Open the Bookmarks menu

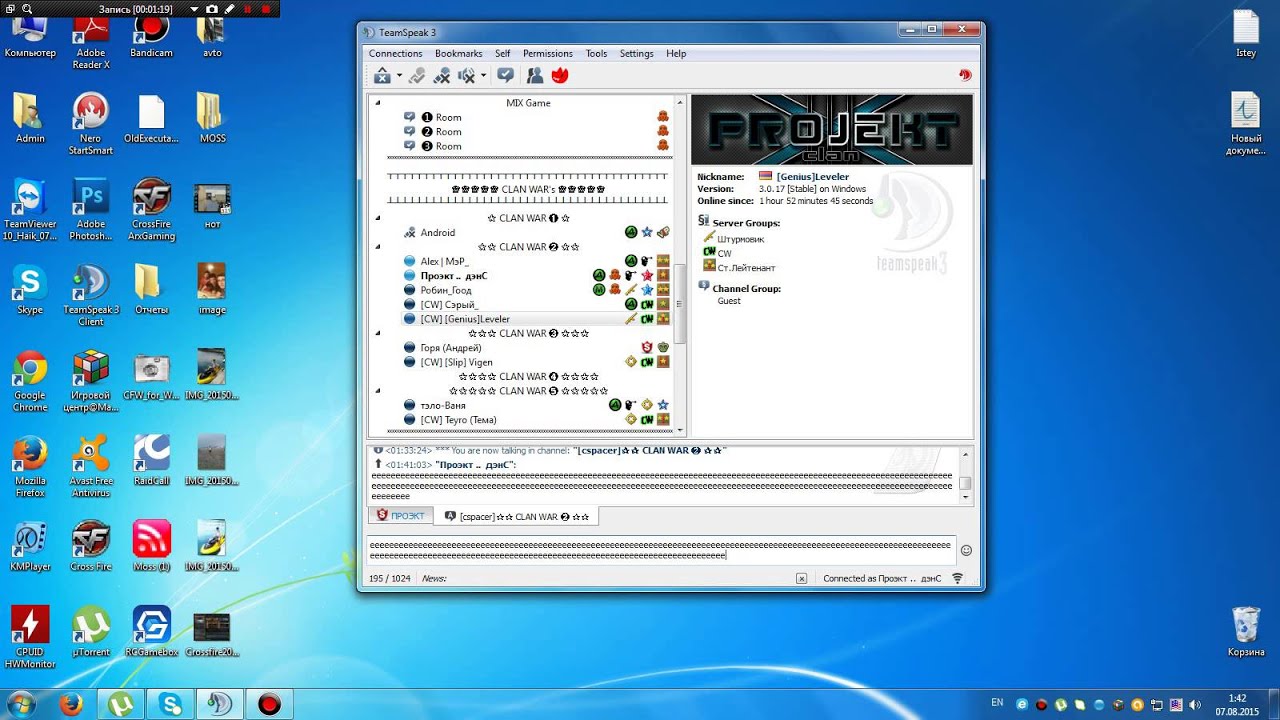tap(458, 53)
